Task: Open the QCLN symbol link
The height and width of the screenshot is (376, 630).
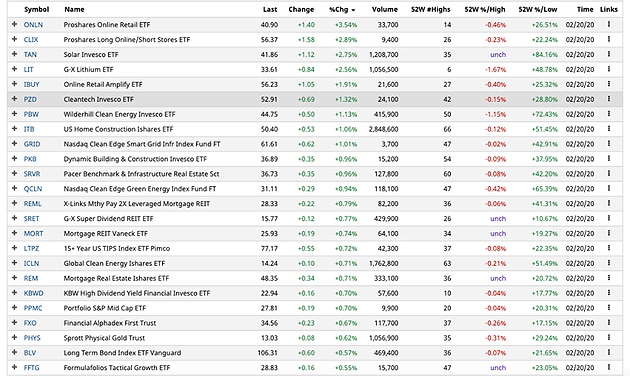Action: click(x=33, y=189)
